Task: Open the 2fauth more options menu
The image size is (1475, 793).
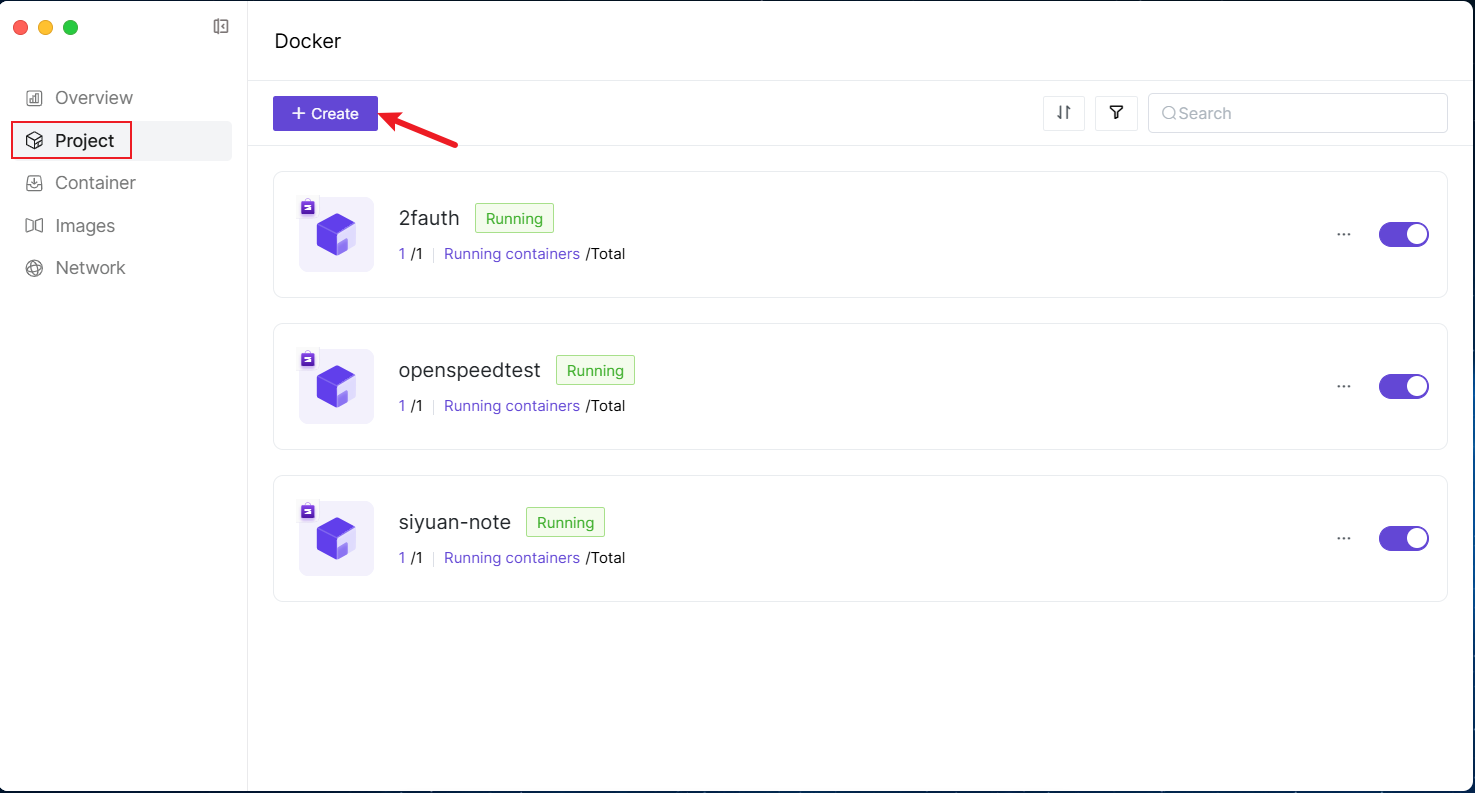Action: 1343,234
